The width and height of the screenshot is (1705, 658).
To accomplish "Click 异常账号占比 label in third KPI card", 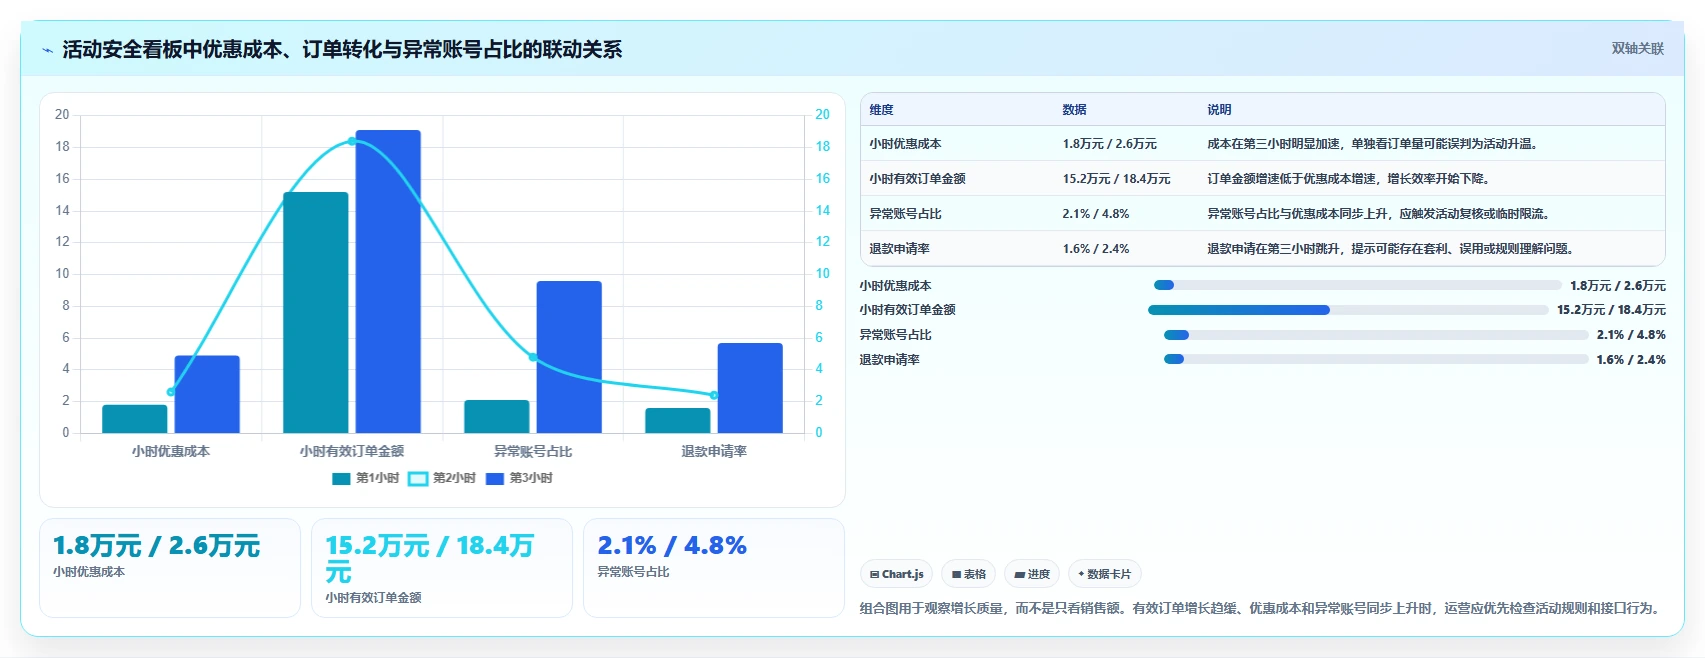I will (633, 572).
